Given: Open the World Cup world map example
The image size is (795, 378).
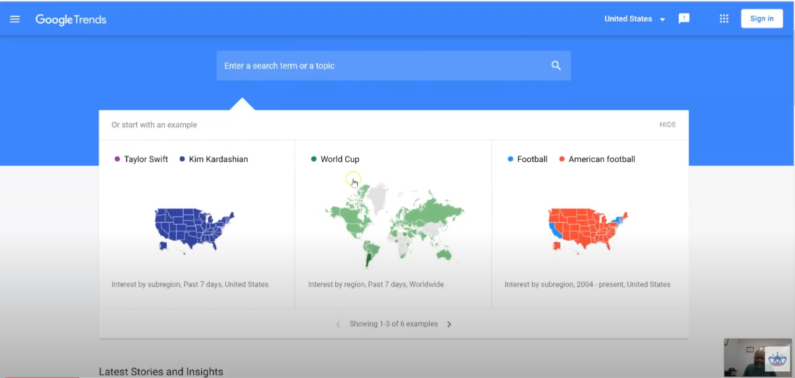Looking at the screenshot, I should coord(393,224).
